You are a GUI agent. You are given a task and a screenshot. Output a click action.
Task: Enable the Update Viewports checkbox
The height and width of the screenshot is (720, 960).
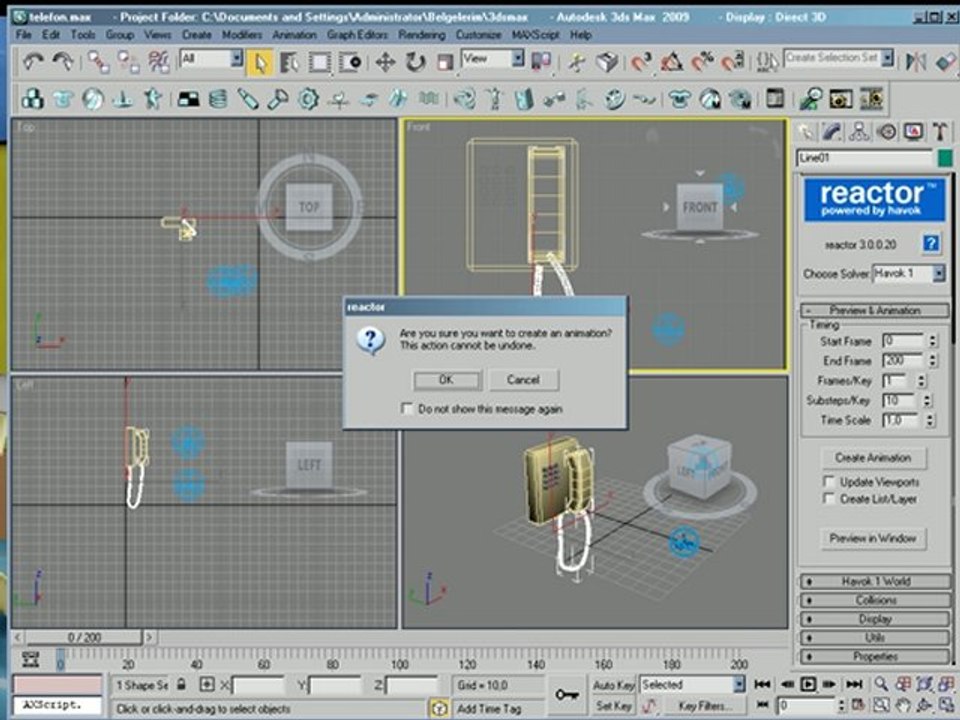click(828, 481)
